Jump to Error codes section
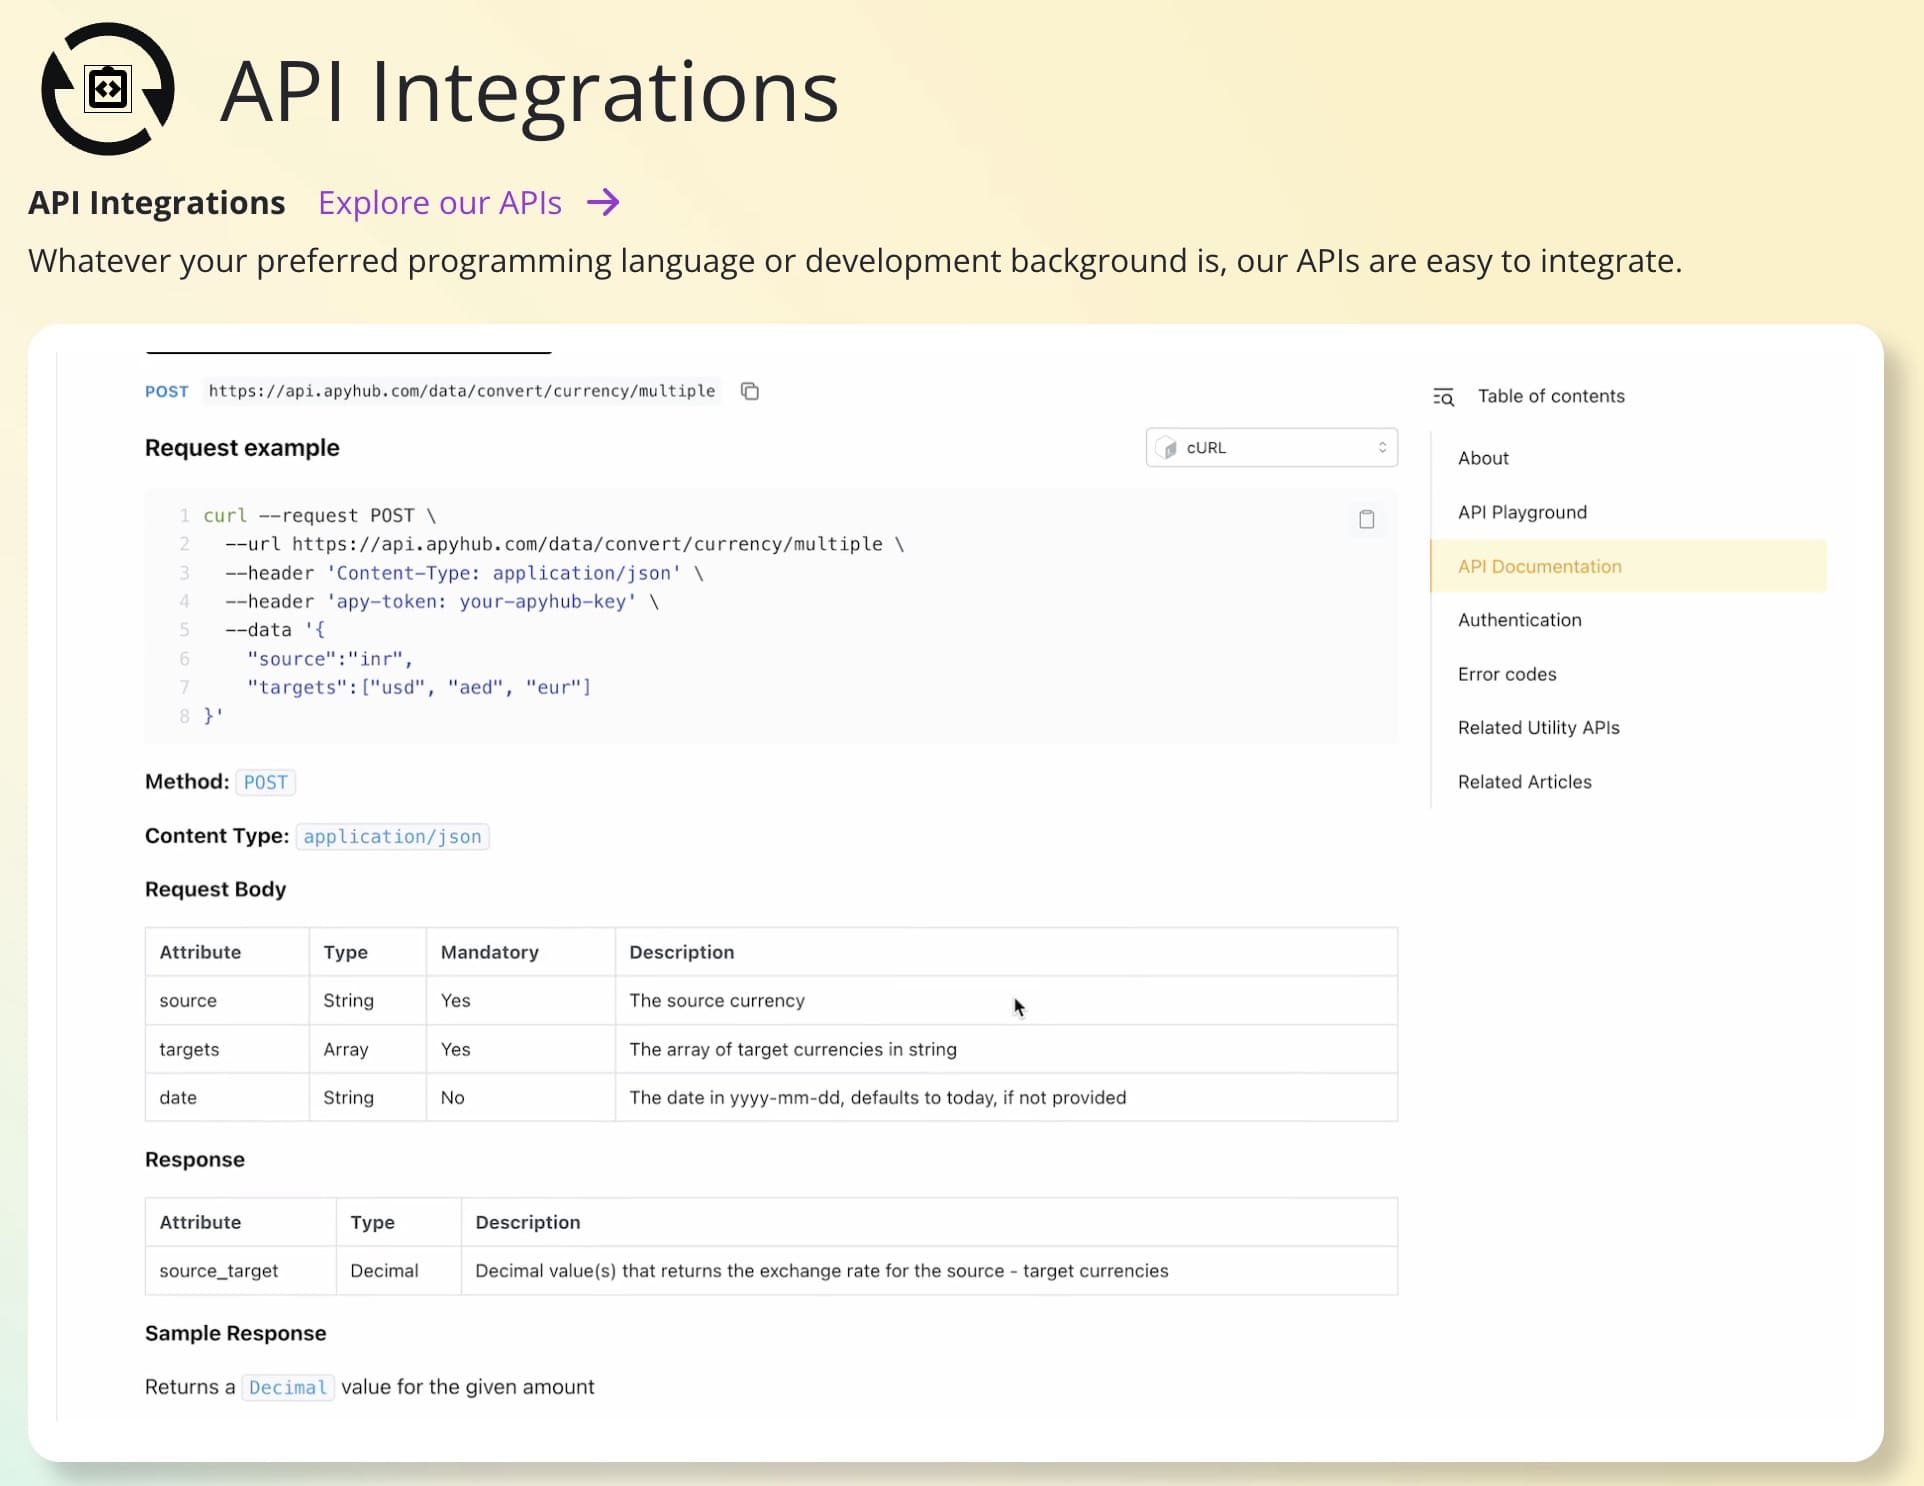This screenshot has height=1486, width=1924. click(1507, 674)
